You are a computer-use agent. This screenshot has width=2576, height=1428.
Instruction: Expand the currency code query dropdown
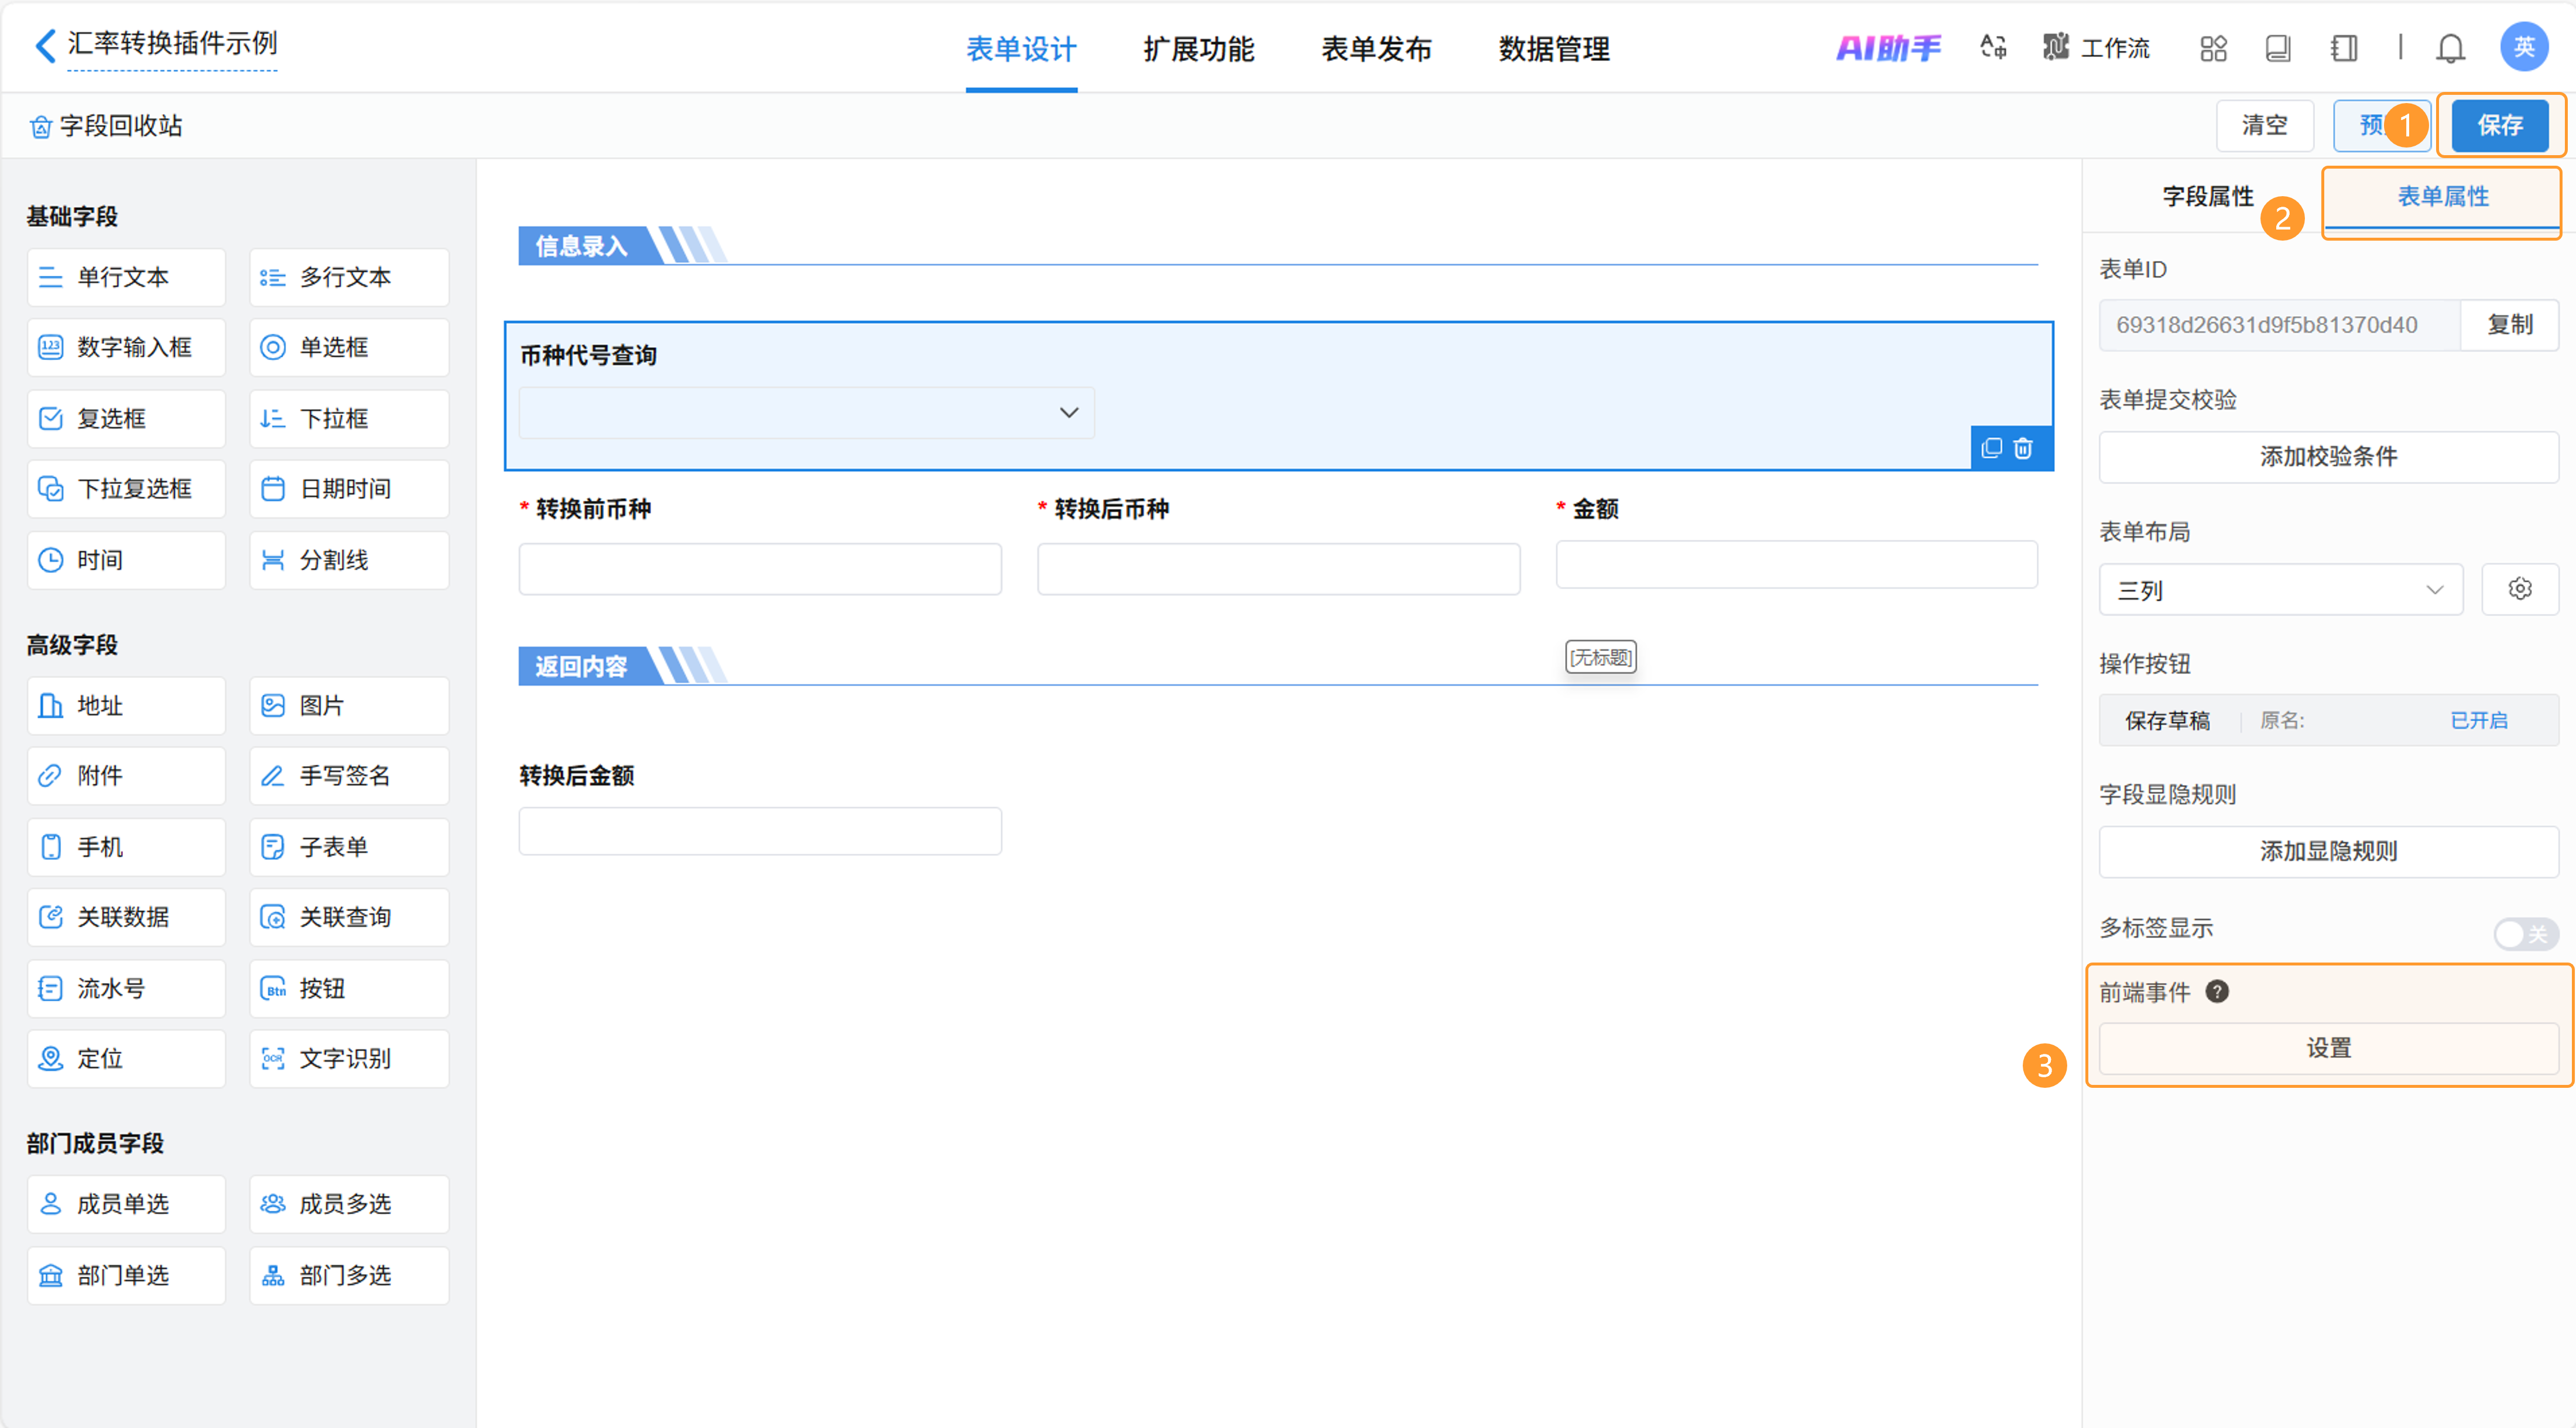tap(806, 413)
